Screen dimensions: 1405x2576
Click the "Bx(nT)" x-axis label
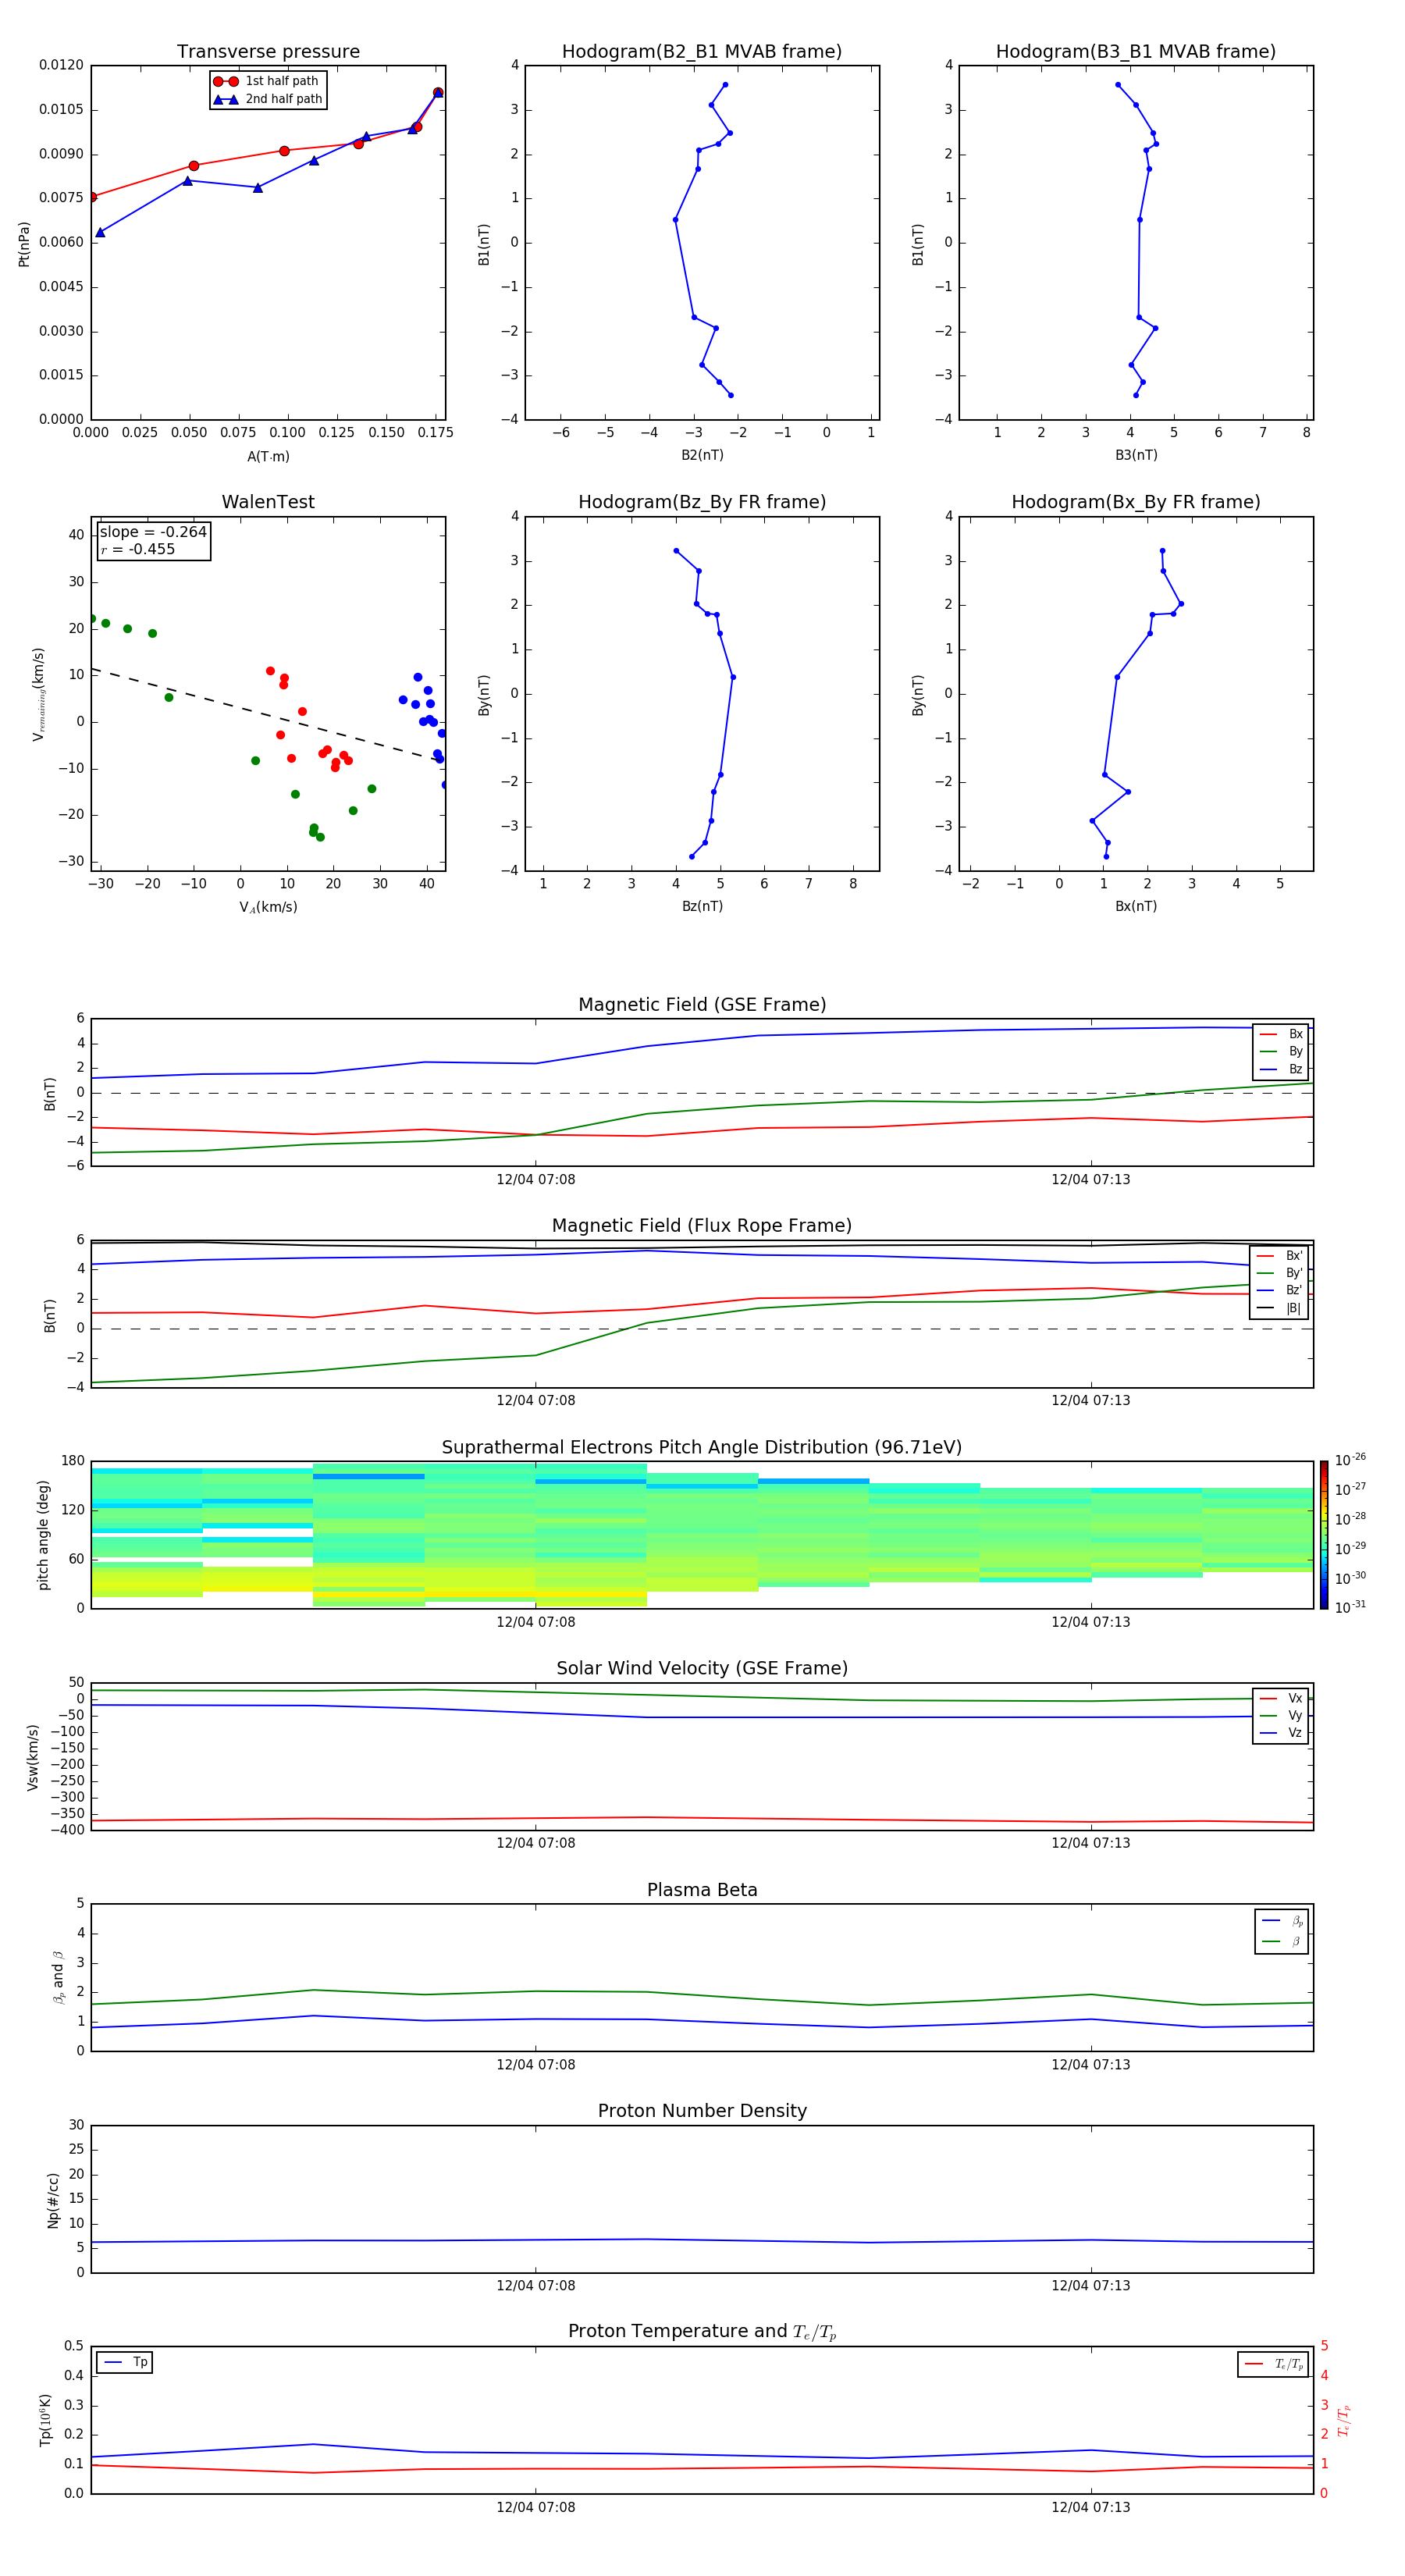coord(1136,906)
